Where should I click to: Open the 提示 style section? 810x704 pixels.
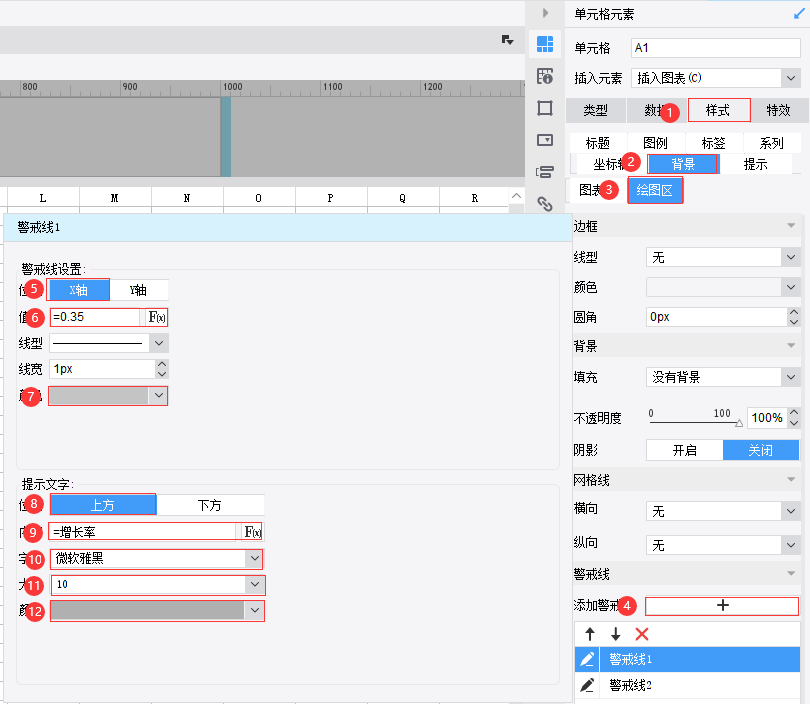[755, 164]
